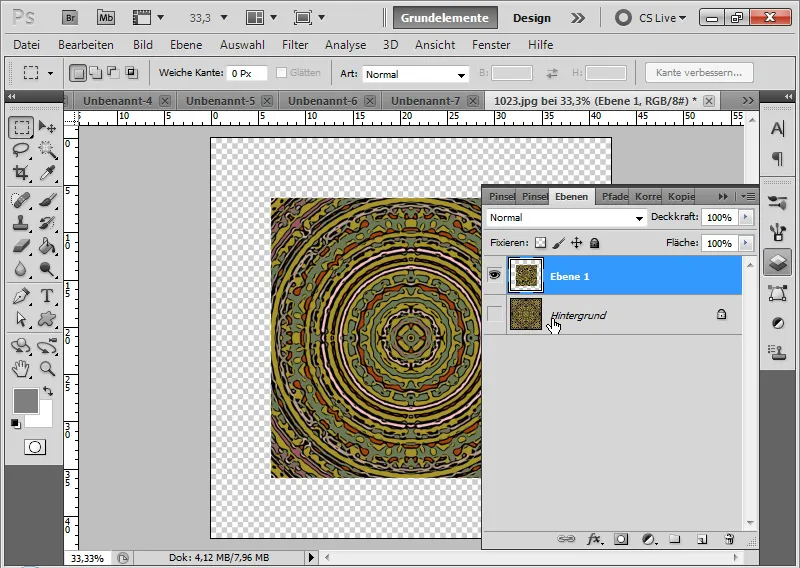The width and height of the screenshot is (800, 568).
Task: Click the foreground color swatch
Action: (26, 400)
